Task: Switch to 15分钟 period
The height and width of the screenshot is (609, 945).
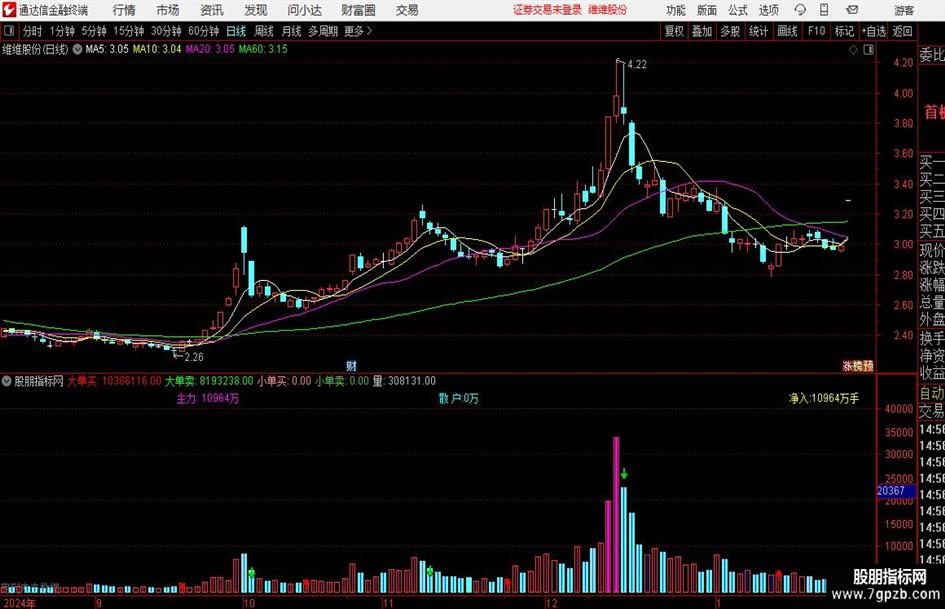Action: pos(129,31)
